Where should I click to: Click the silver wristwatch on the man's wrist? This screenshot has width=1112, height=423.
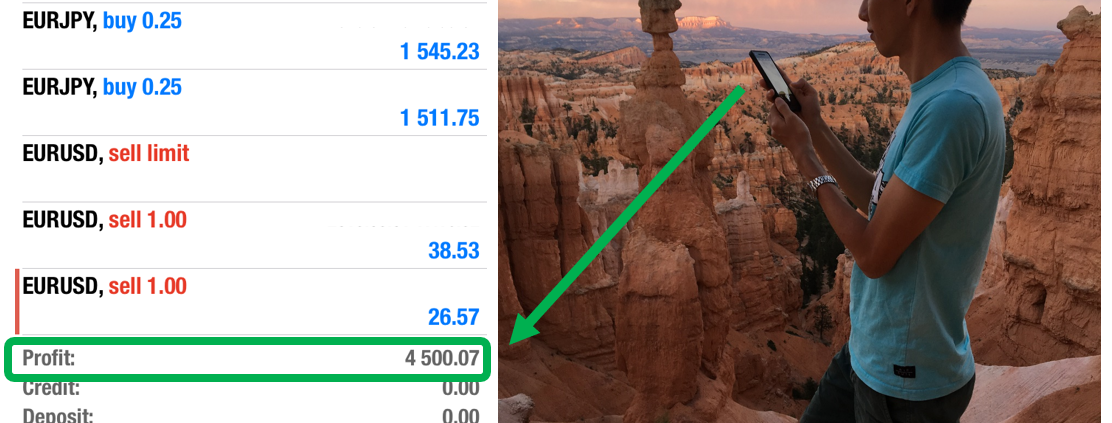822,183
